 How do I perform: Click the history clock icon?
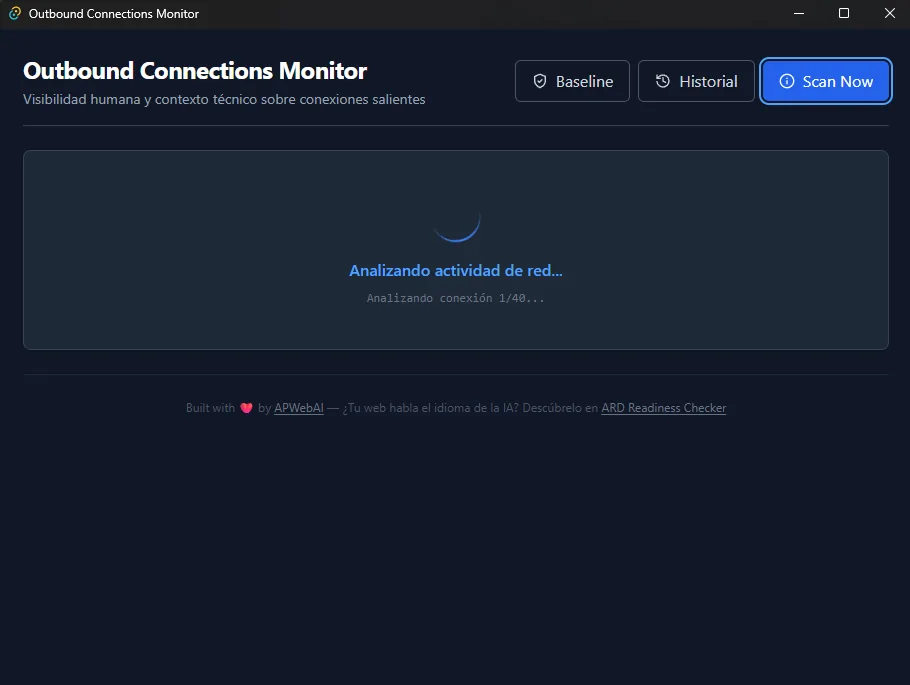(x=663, y=81)
